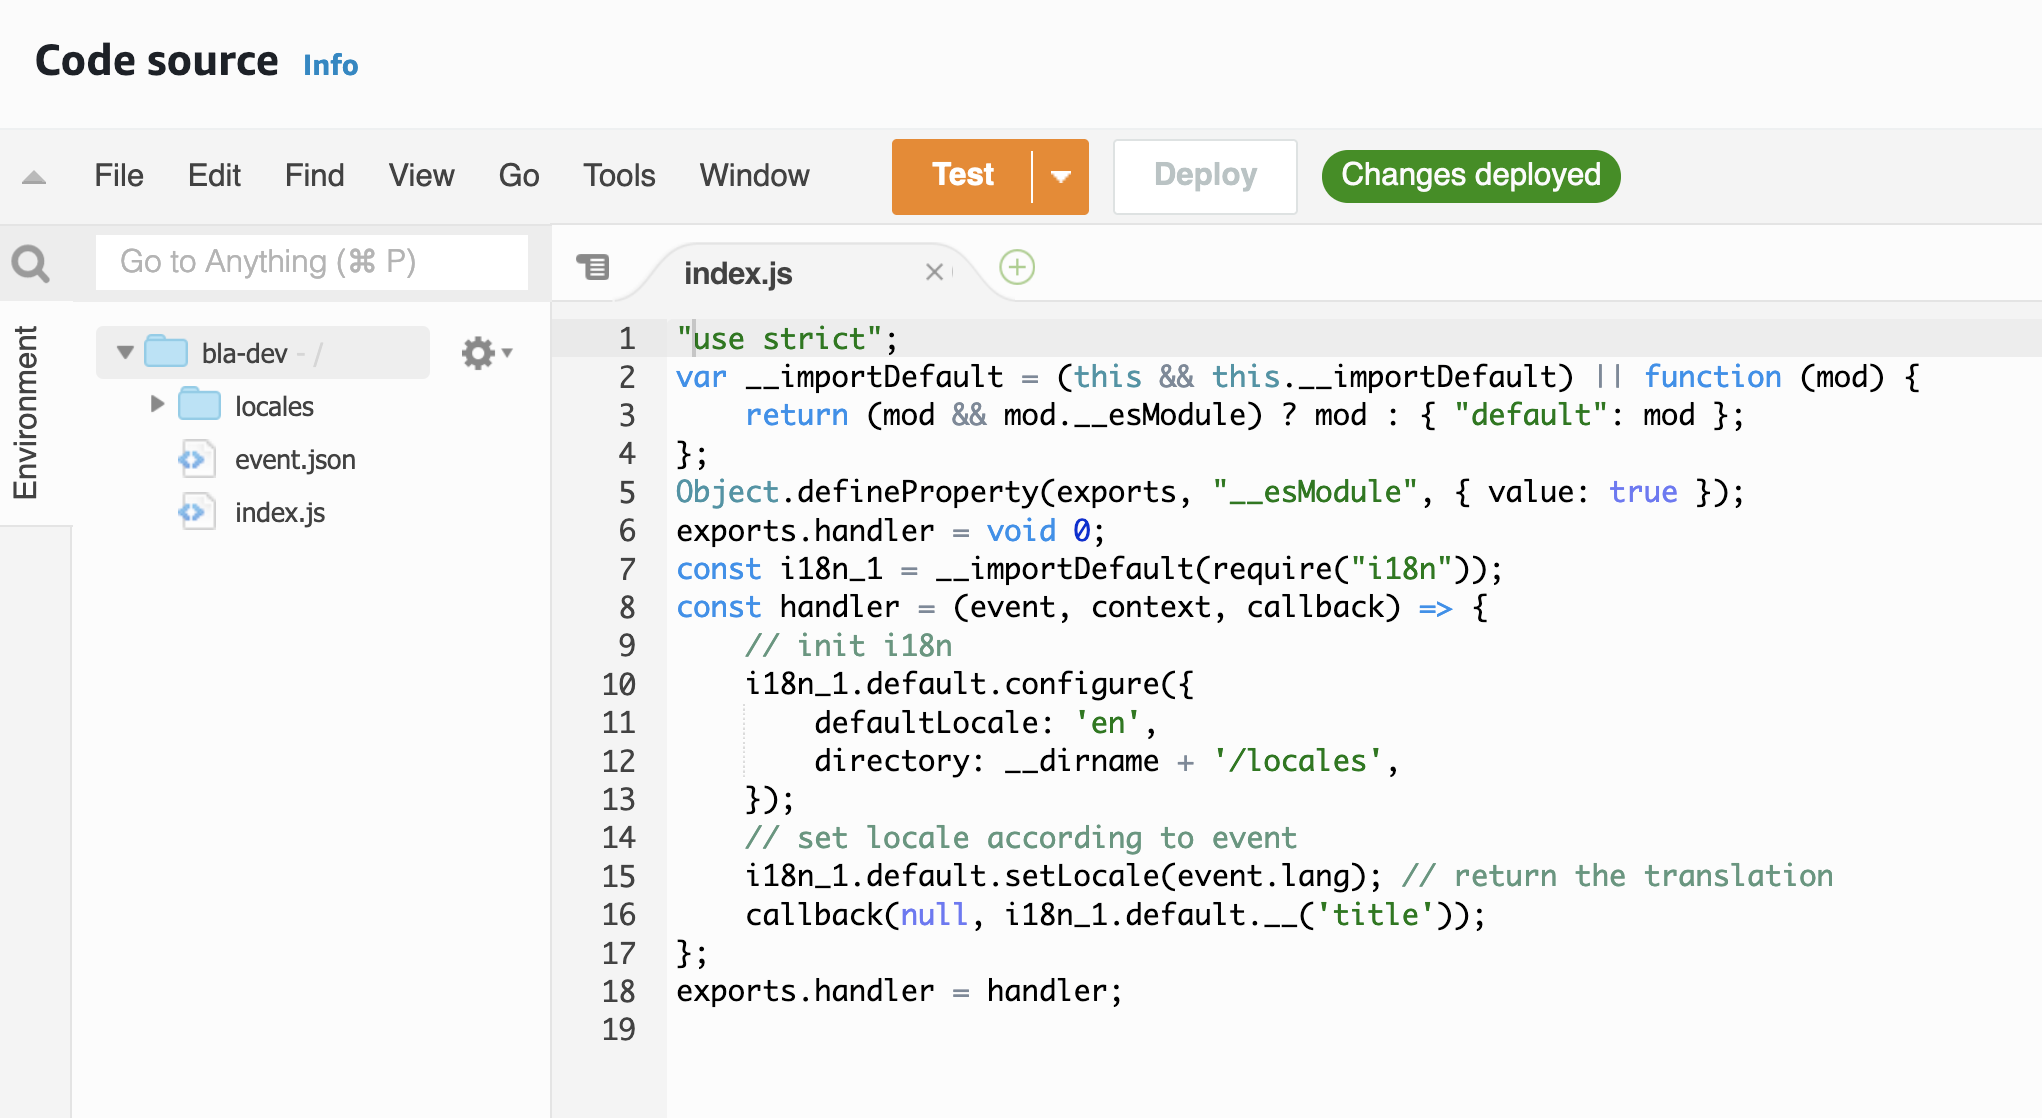Add a new tab with plus icon
Screen dimensions: 2042x1118
(x=1017, y=267)
